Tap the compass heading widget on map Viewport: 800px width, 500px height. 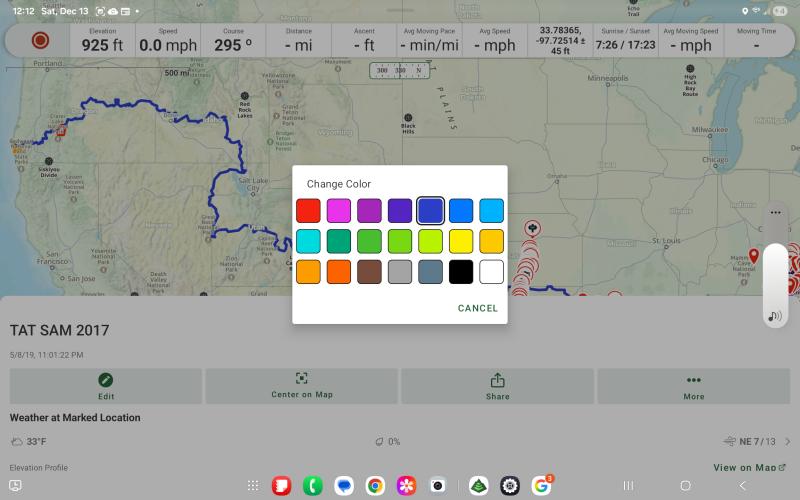(400, 70)
